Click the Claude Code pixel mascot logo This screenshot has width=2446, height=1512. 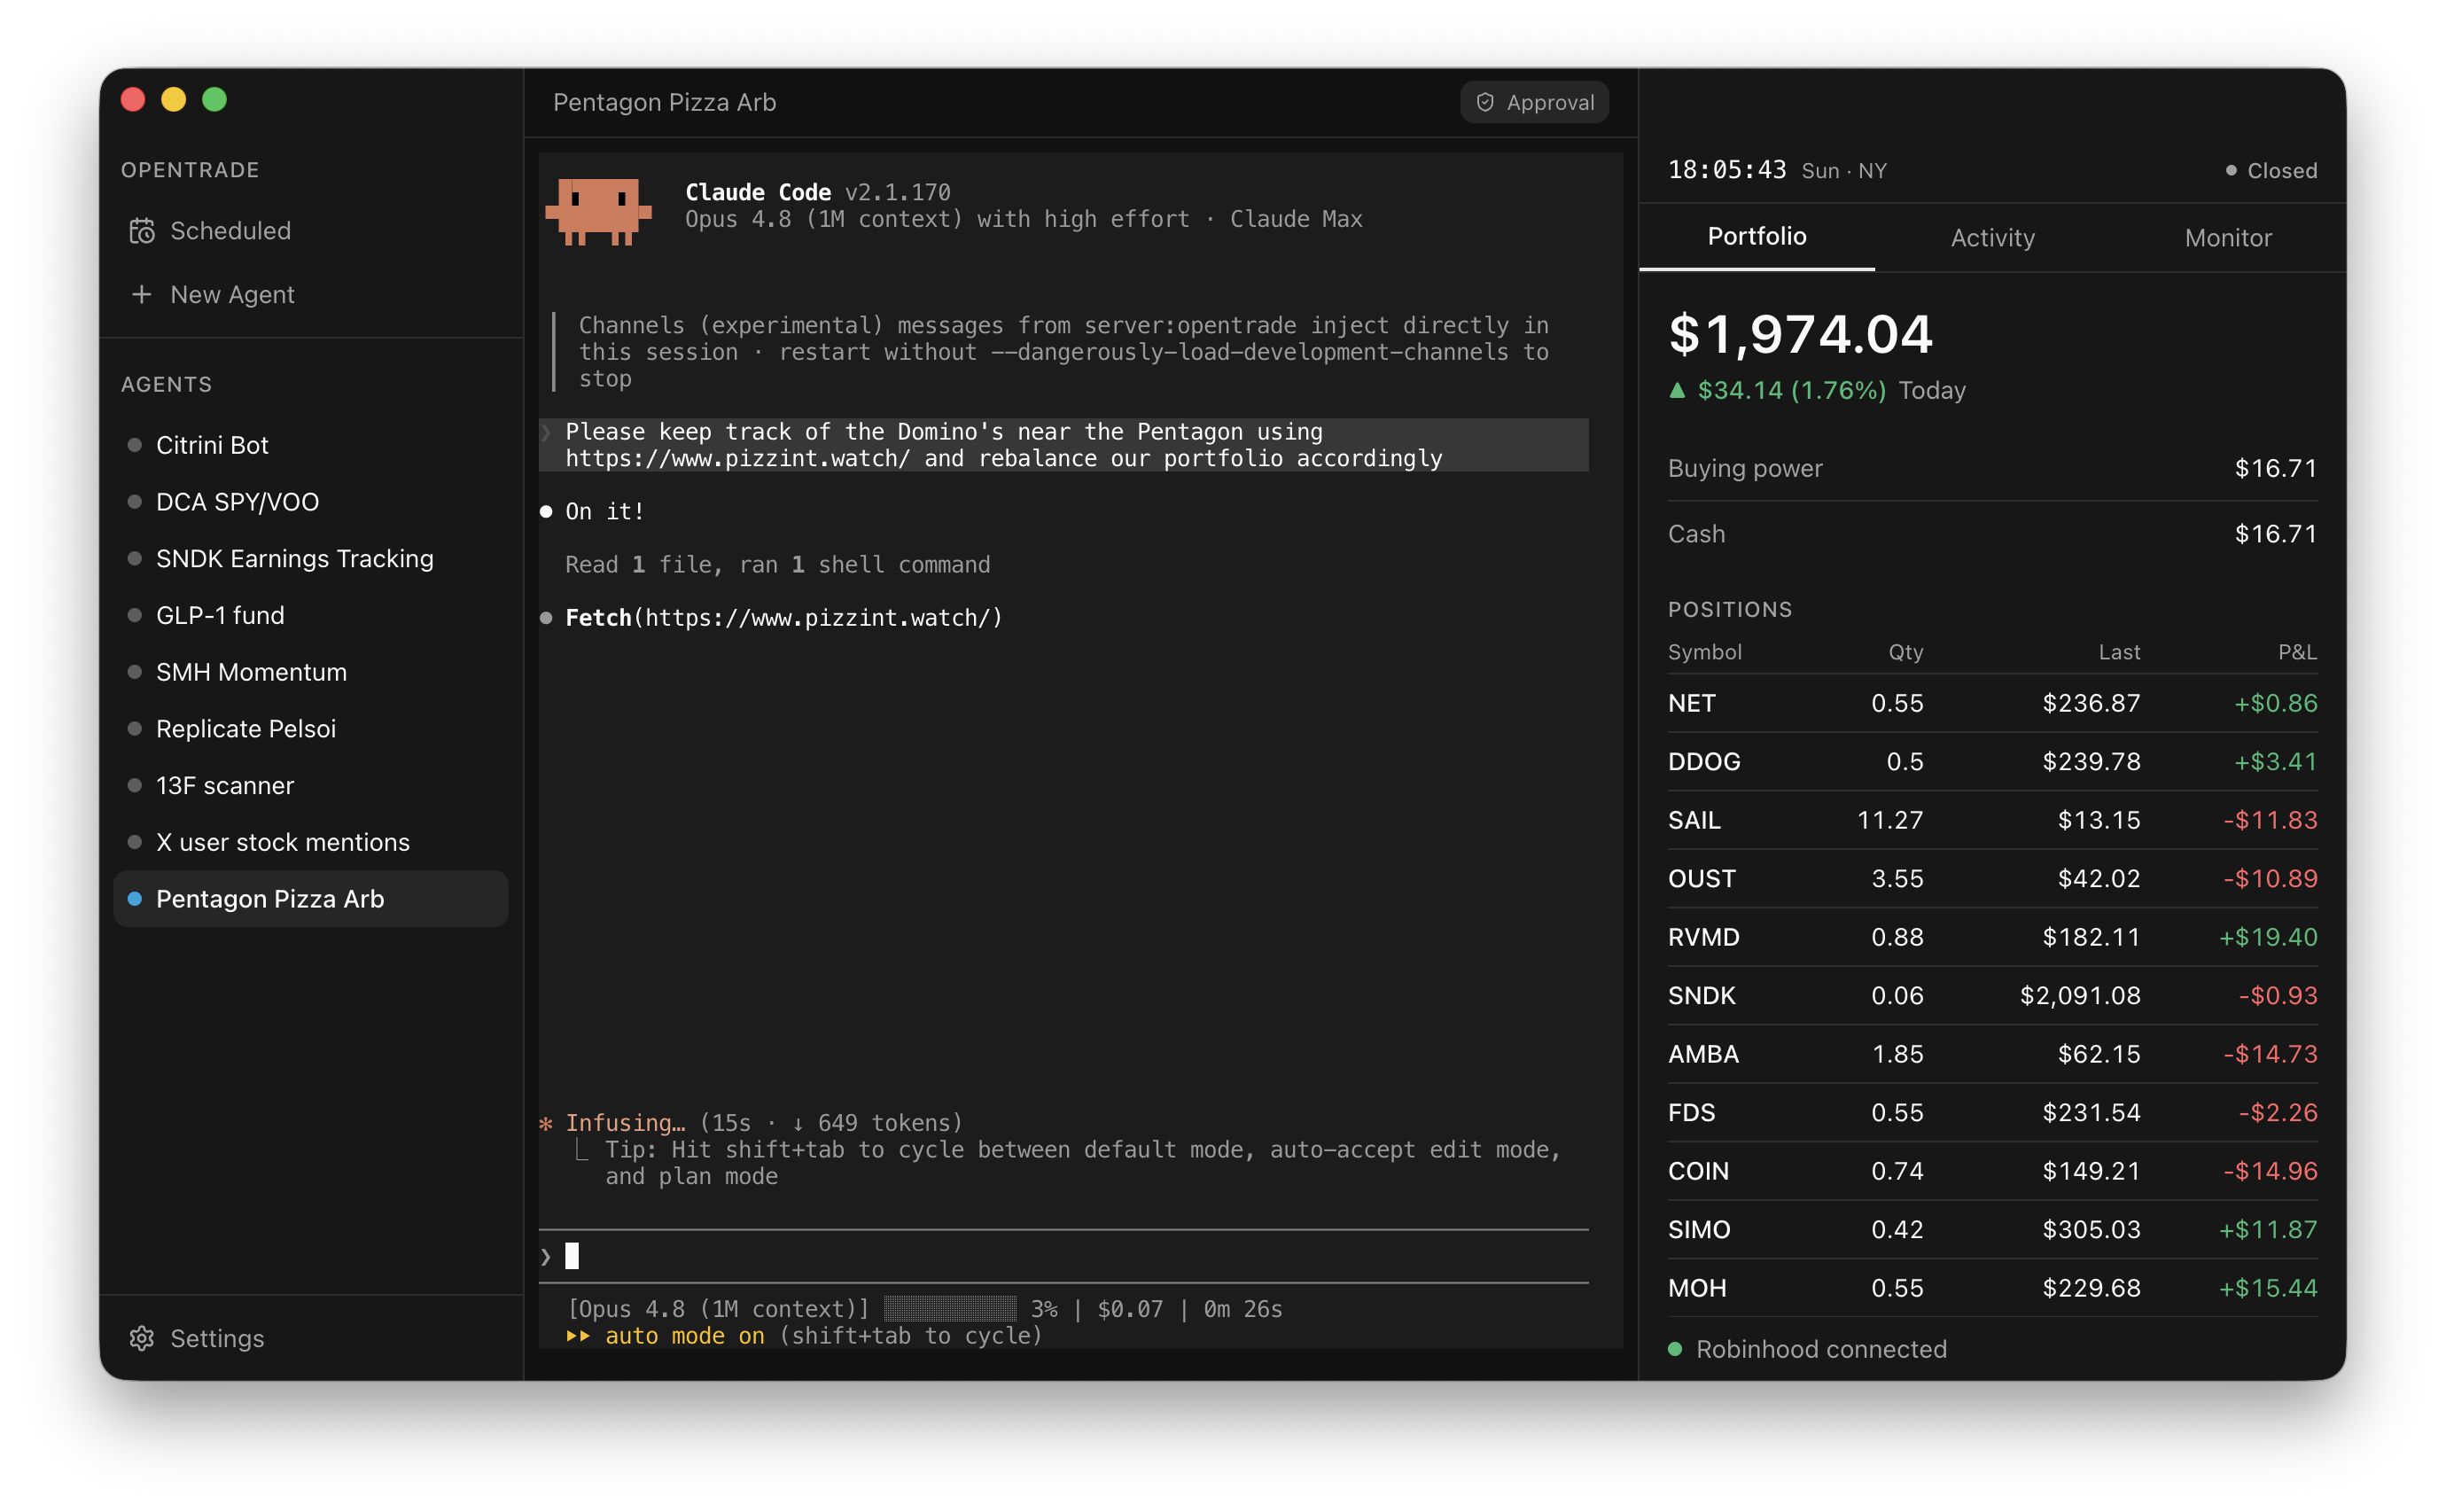point(598,212)
